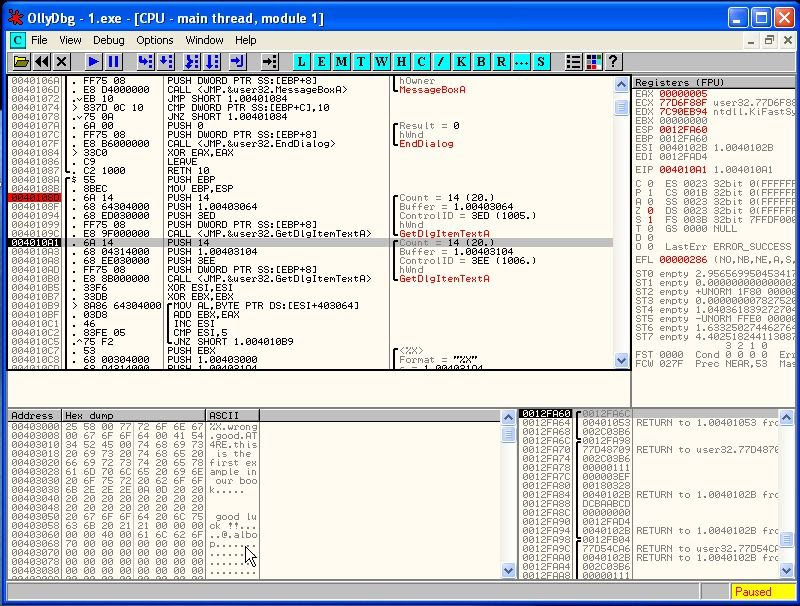Step into using the toolbar icon
The width and height of the screenshot is (800, 606).
pos(146,62)
